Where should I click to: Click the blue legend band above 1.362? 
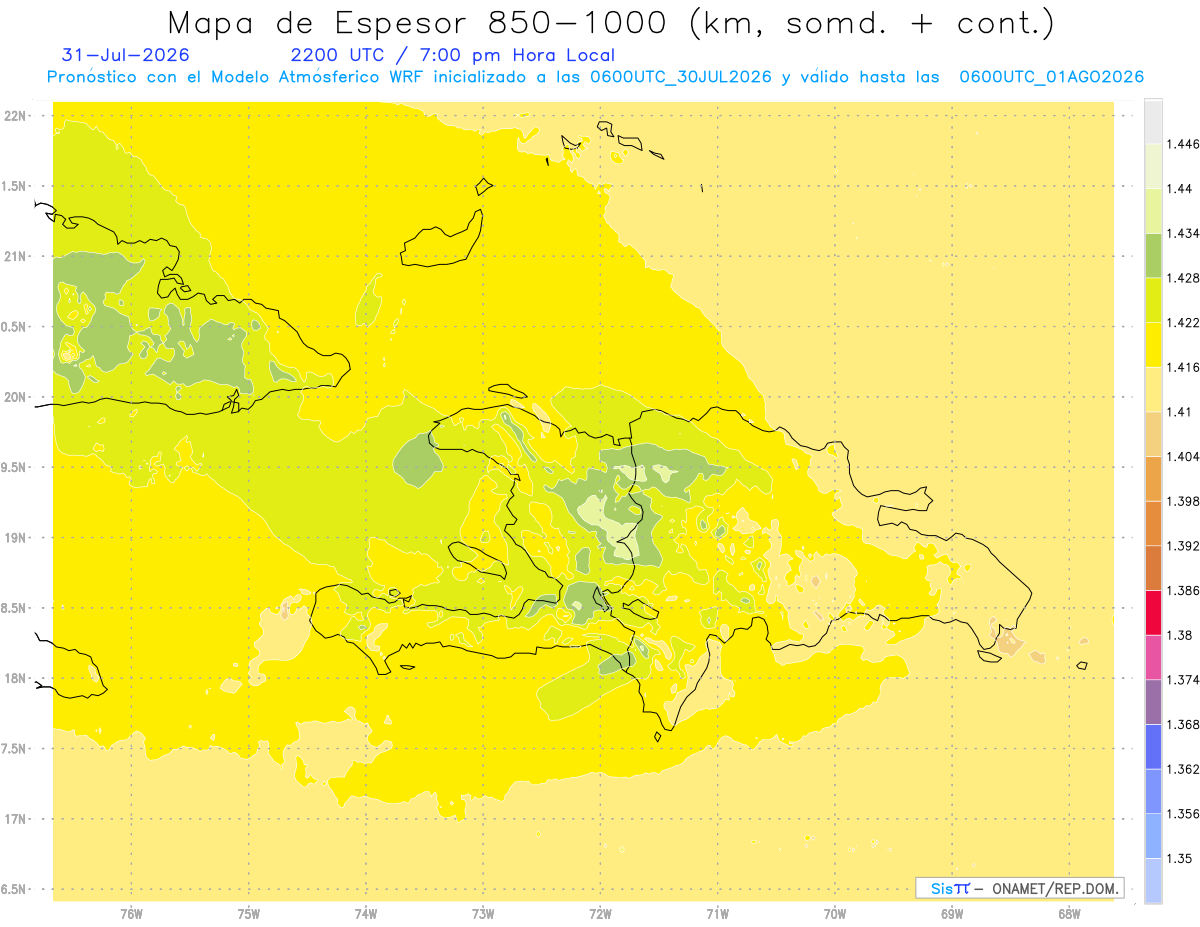(x=1153, y=746)
